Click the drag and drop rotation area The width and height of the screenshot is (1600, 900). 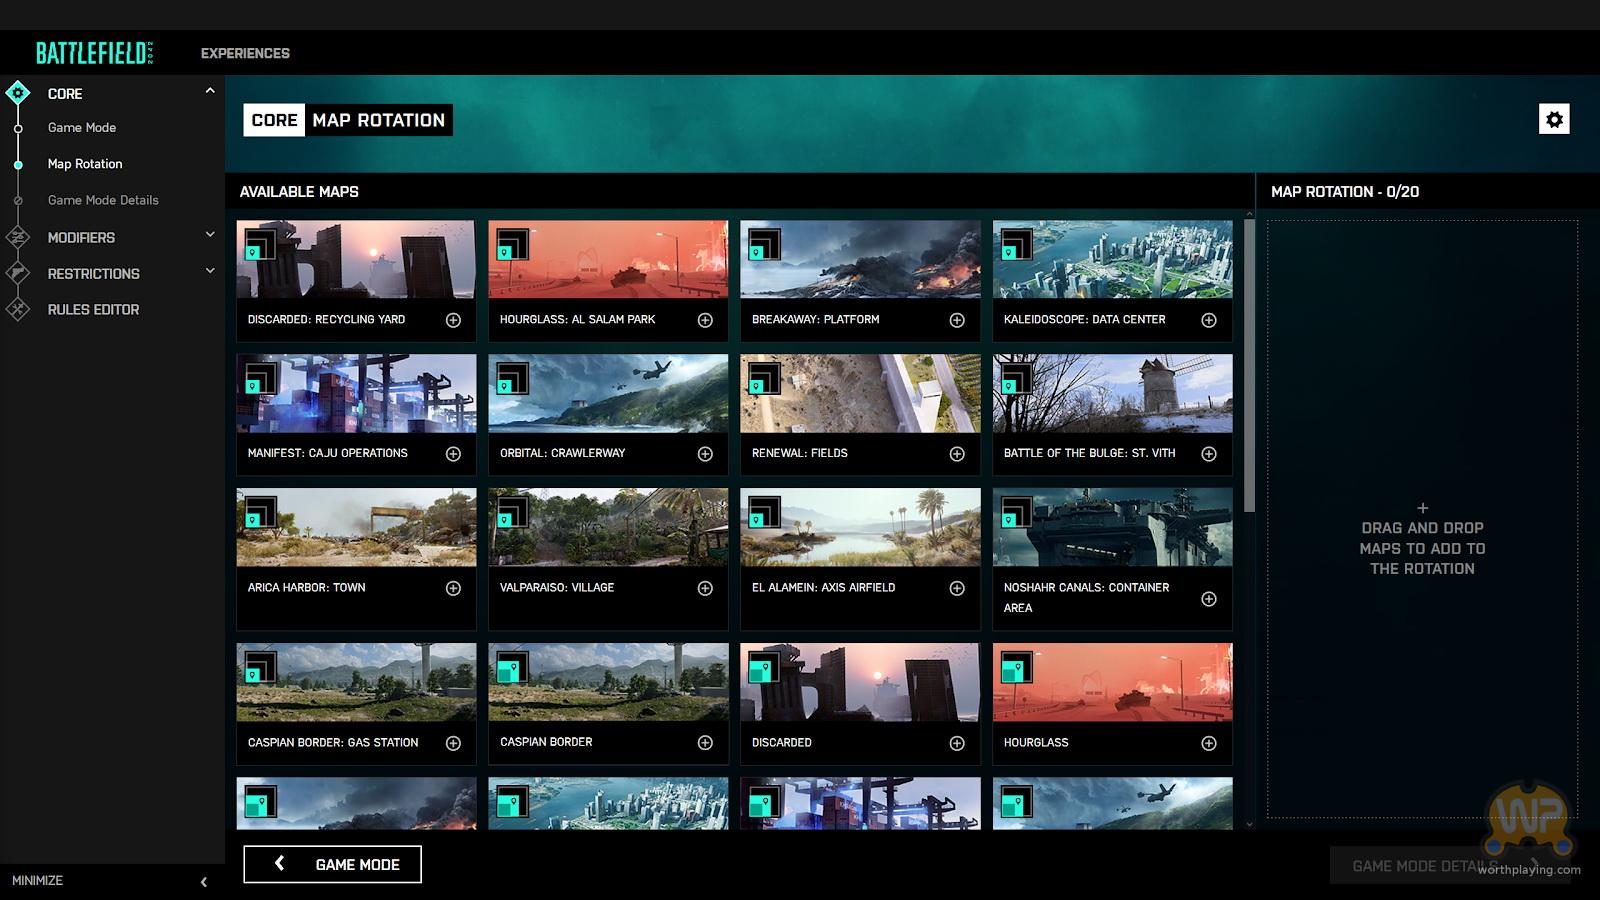[1422, 519]
